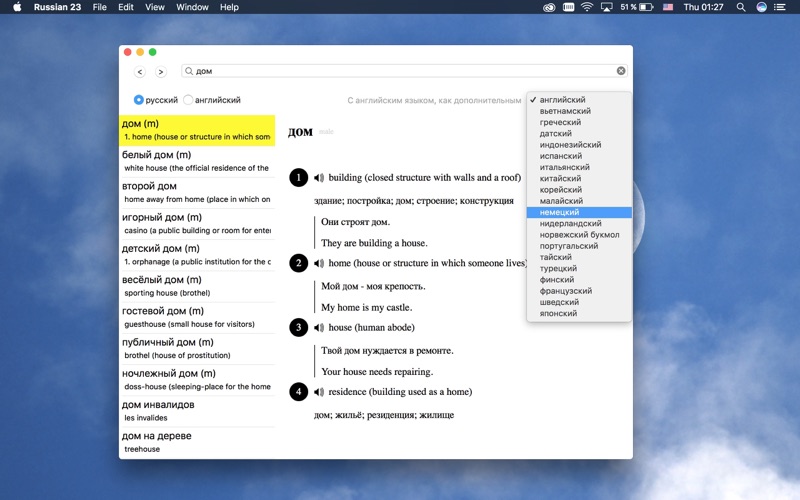Select the гостевой дом (m) result

[197, 317]
